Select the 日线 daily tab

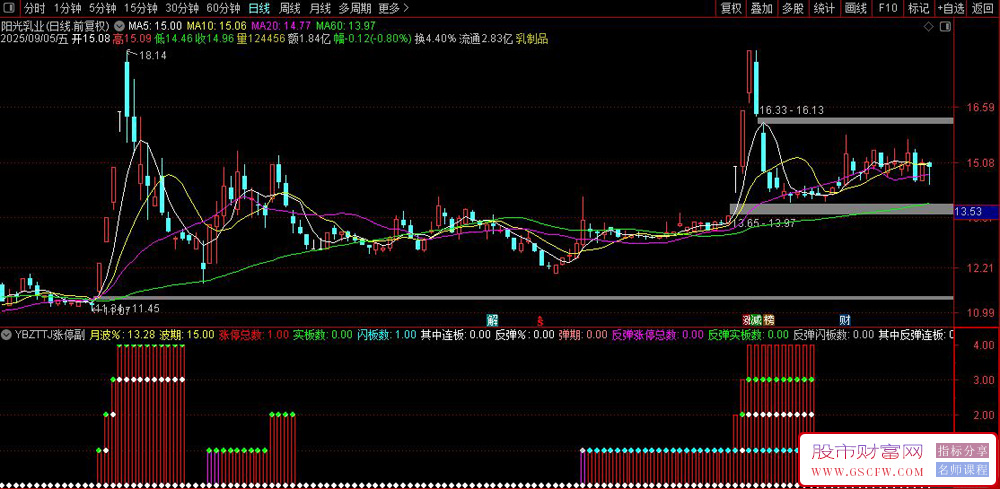pyautogui.click(x=259, y=8)
